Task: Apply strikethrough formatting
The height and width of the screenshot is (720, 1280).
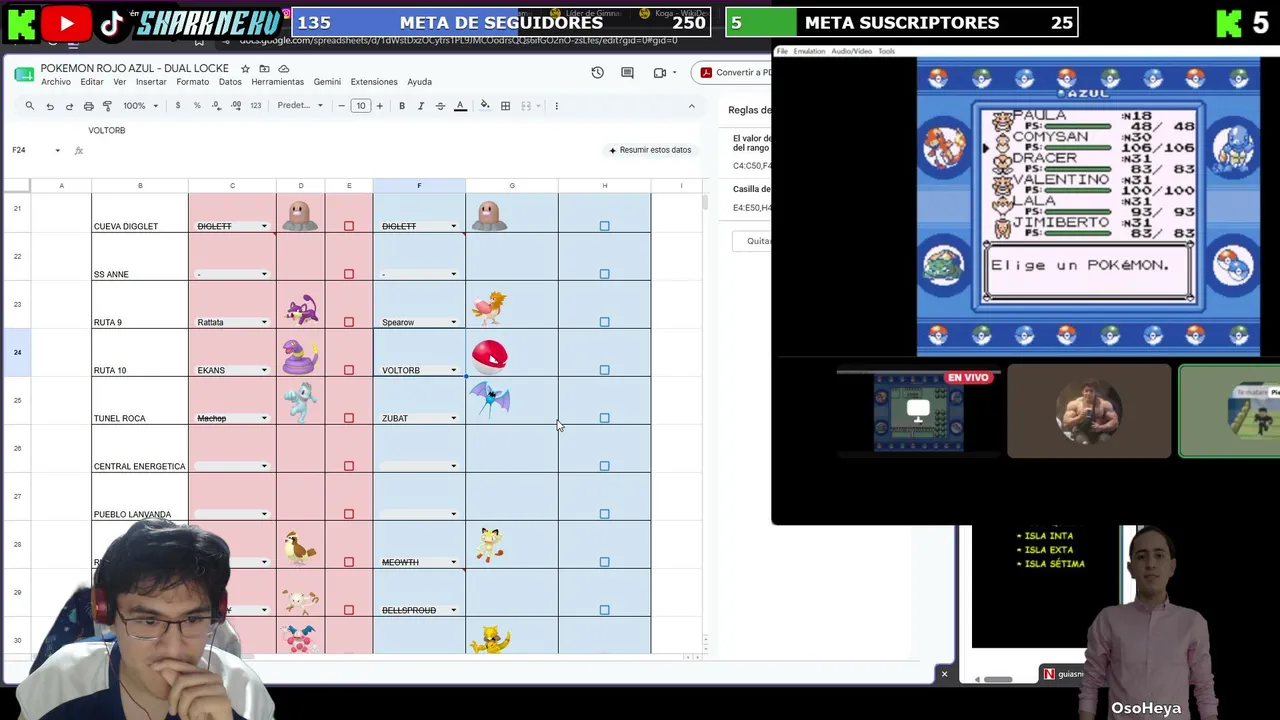Action: tap(440, 106)
